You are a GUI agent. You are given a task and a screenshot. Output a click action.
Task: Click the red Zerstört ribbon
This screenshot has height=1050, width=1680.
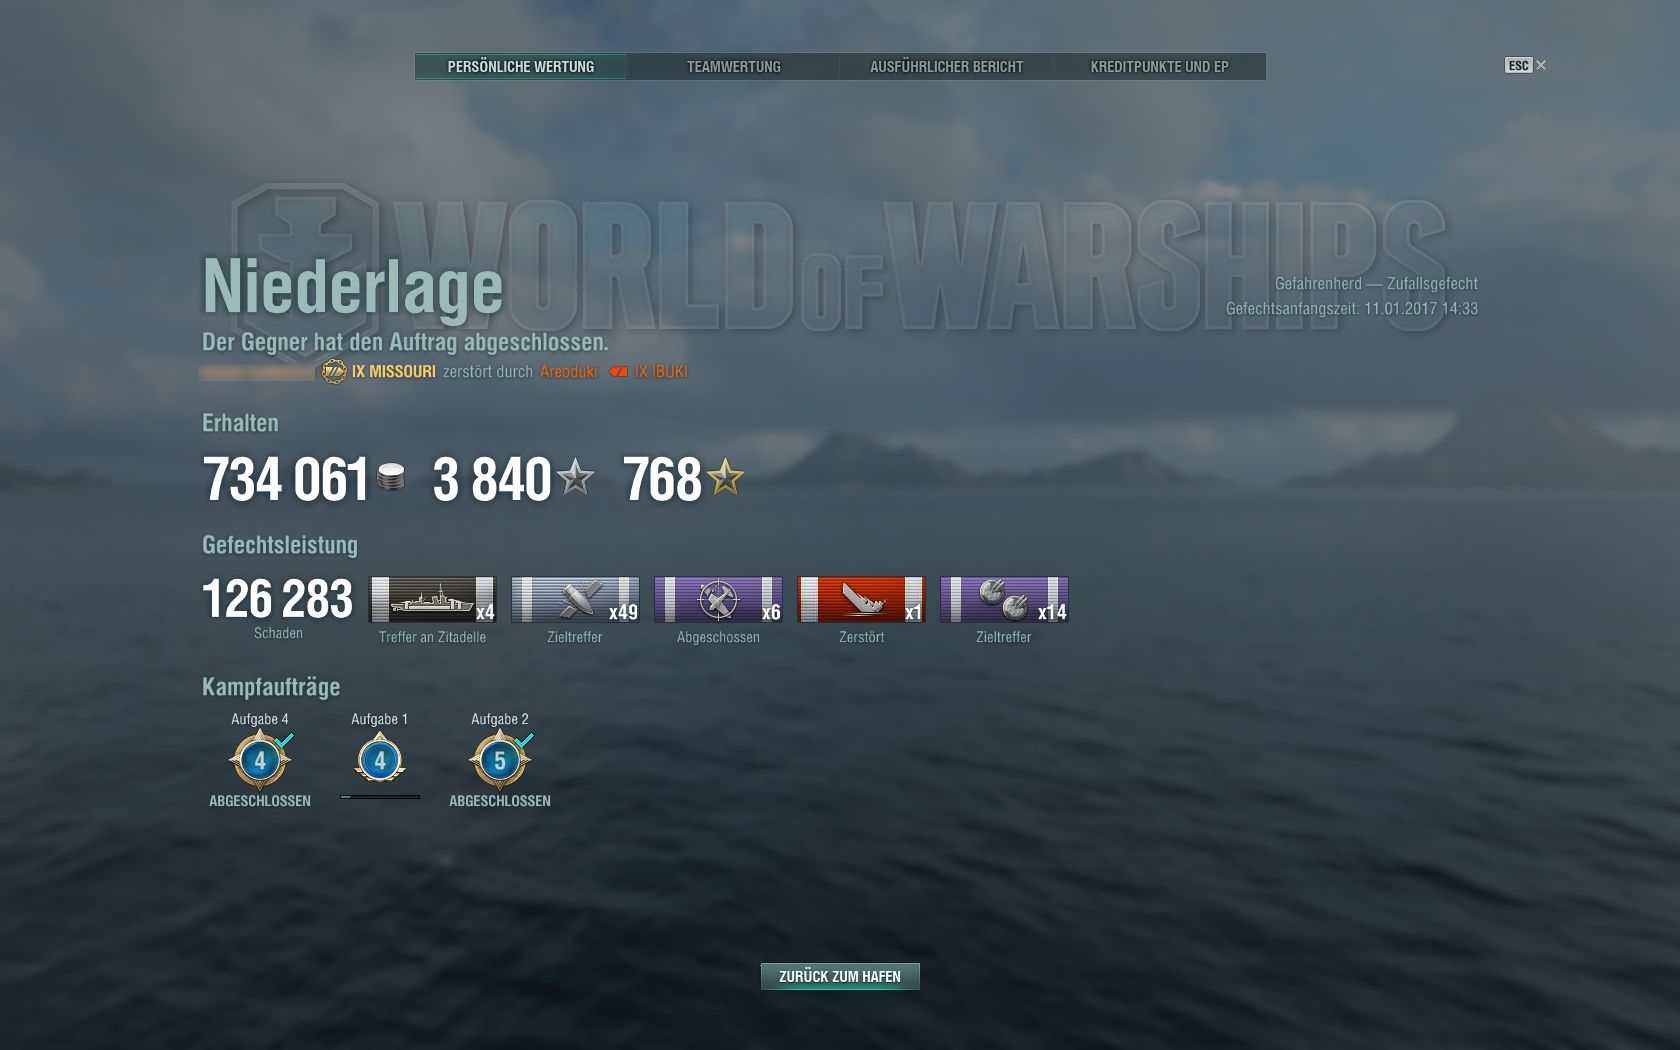(x=861, y=600)
